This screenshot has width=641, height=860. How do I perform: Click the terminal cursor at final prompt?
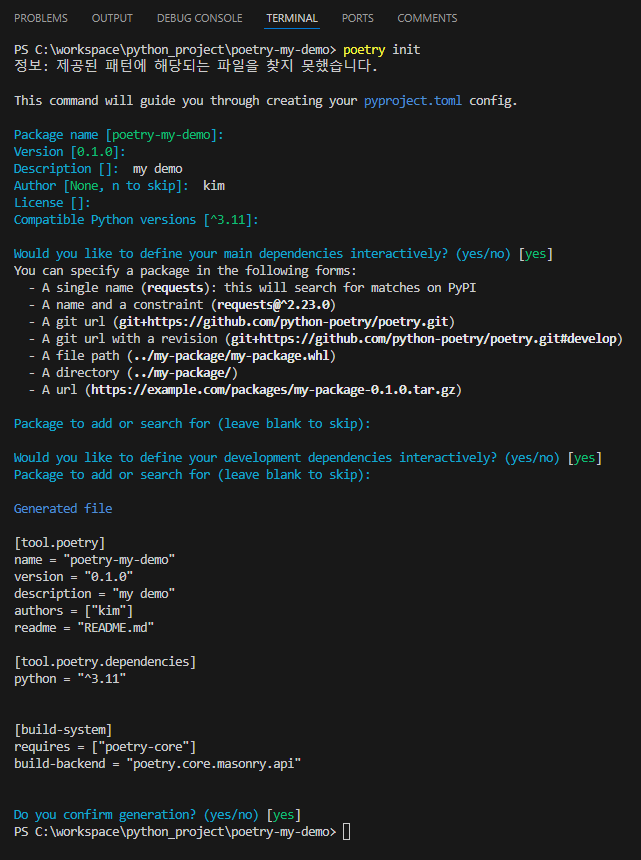point(347,832)
